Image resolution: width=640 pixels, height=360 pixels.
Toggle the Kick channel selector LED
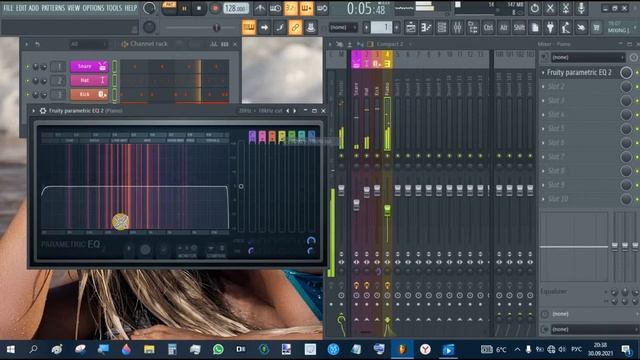click(x=115, y=94)
